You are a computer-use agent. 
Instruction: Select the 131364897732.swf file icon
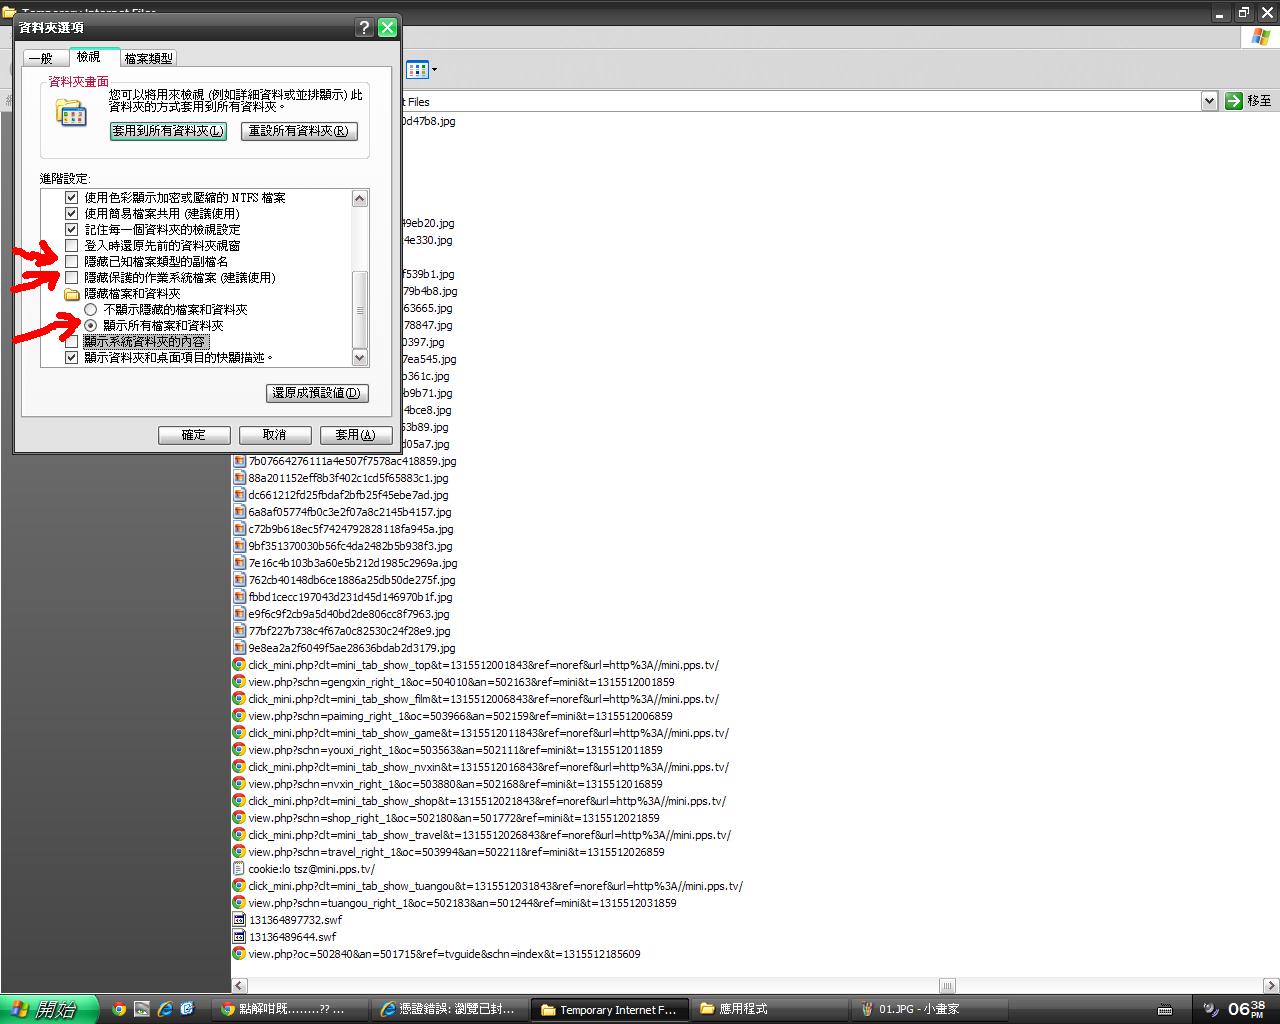click(239, 920)
